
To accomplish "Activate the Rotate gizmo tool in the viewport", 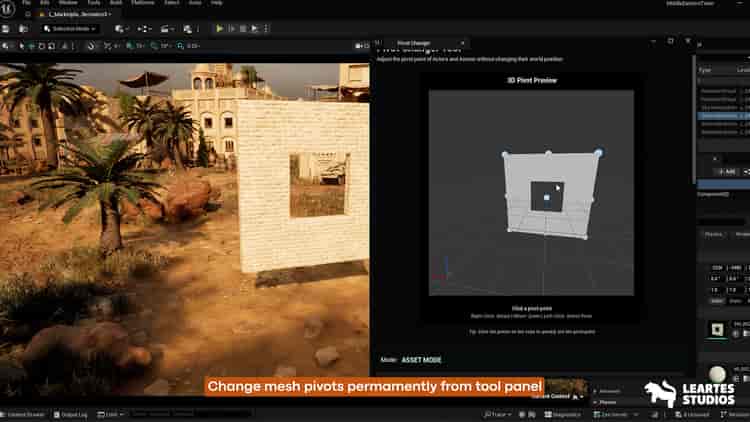I will pos(42,46).
